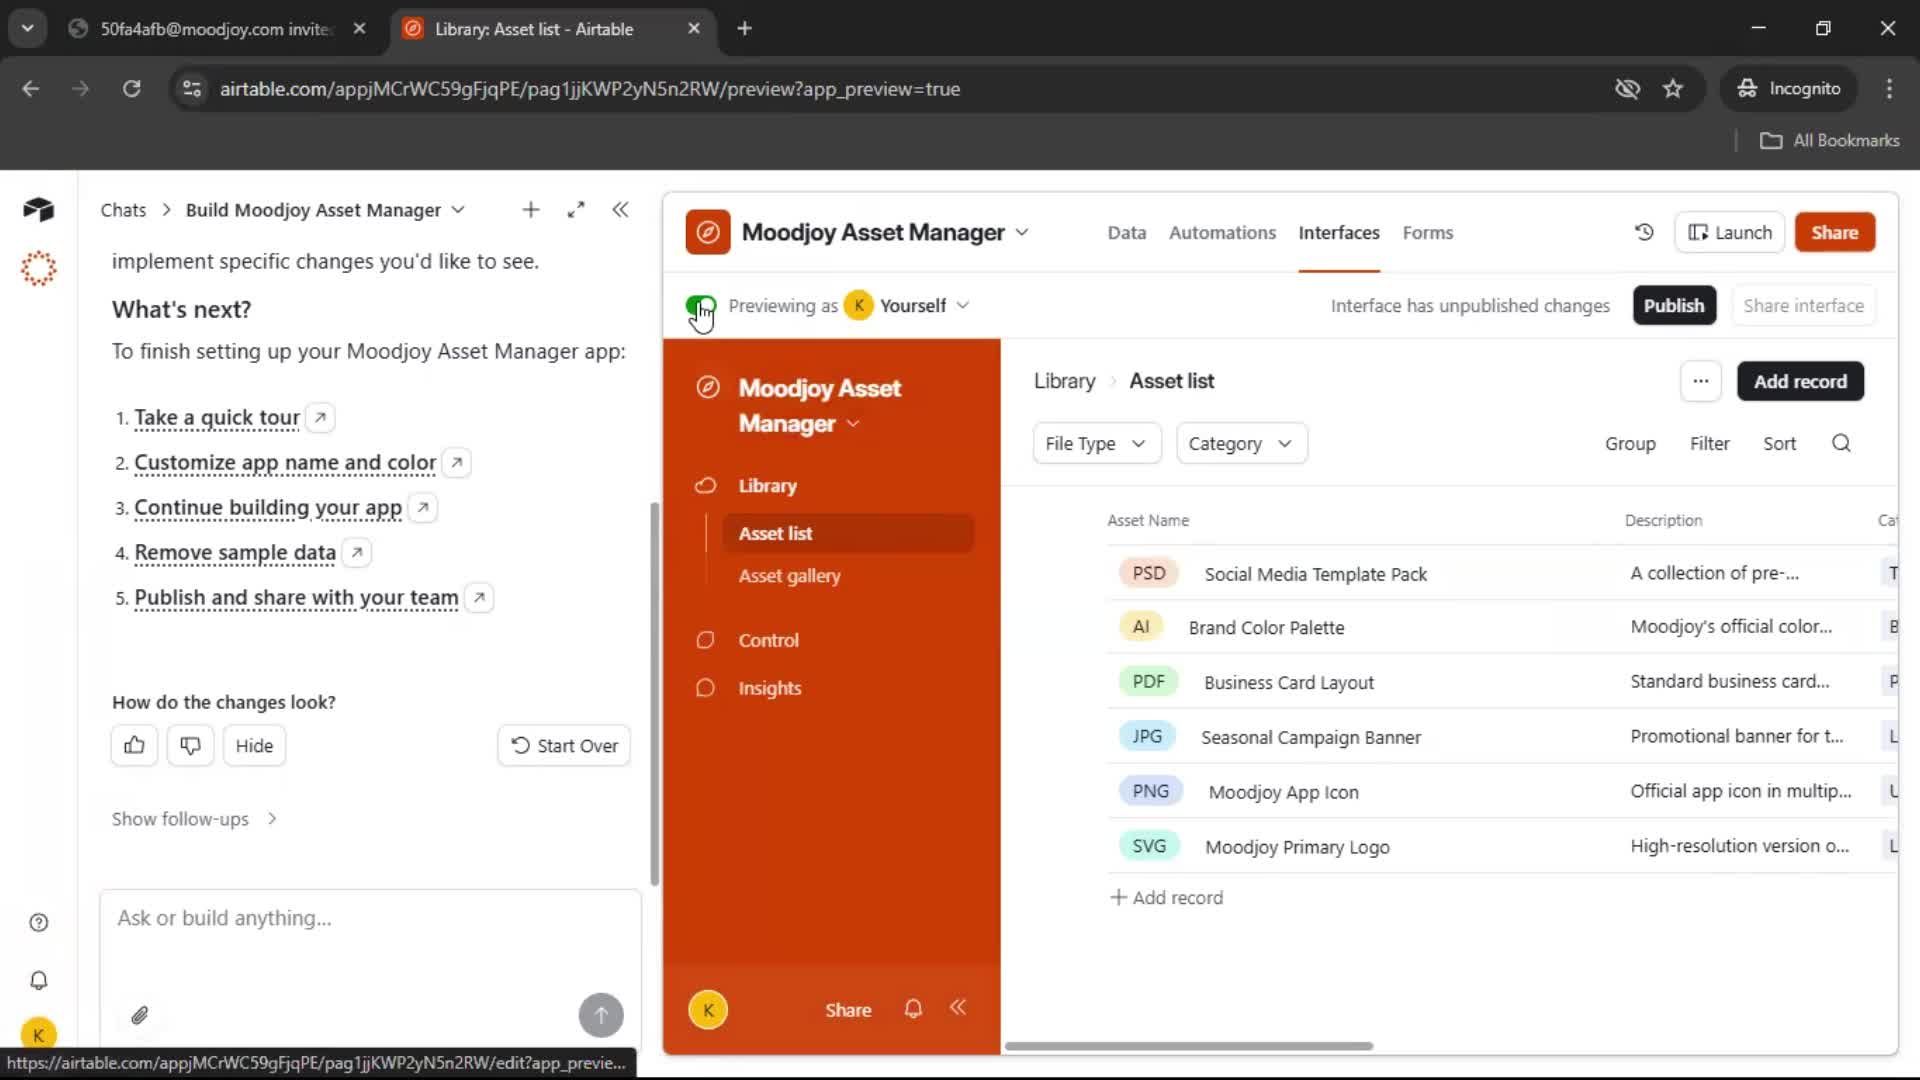This screenshot has height=1080, width=1920.
Task: Open notifications bell in left rail
Action: click(39, 980)
